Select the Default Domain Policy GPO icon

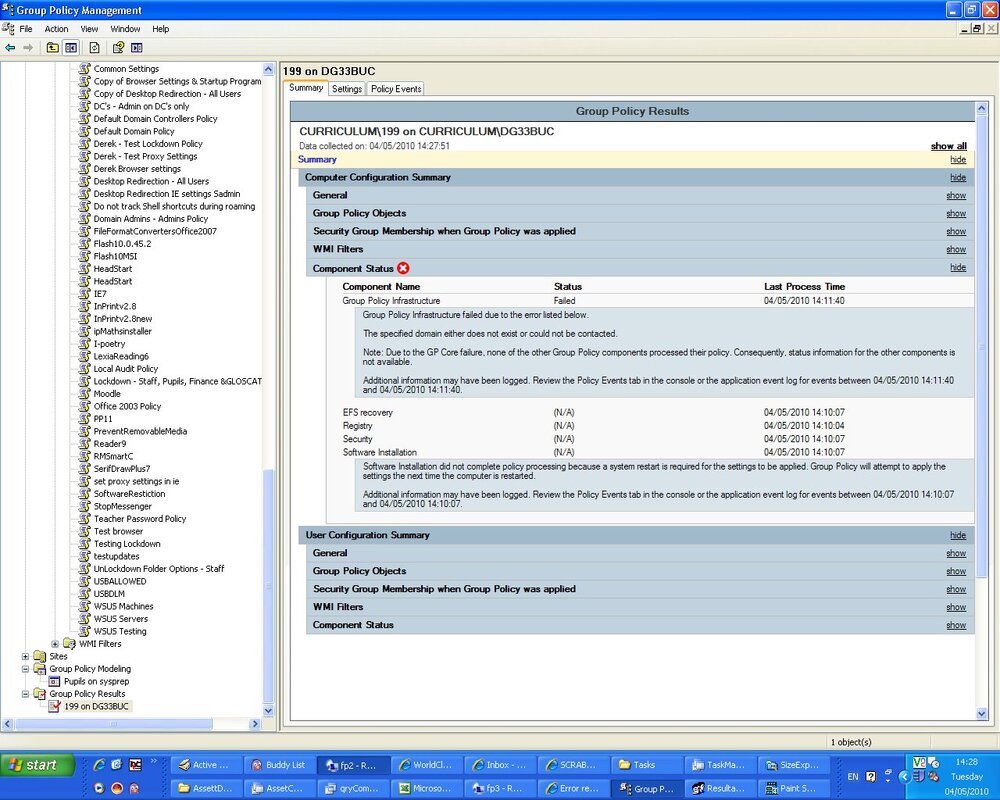[x=84, y=131]
